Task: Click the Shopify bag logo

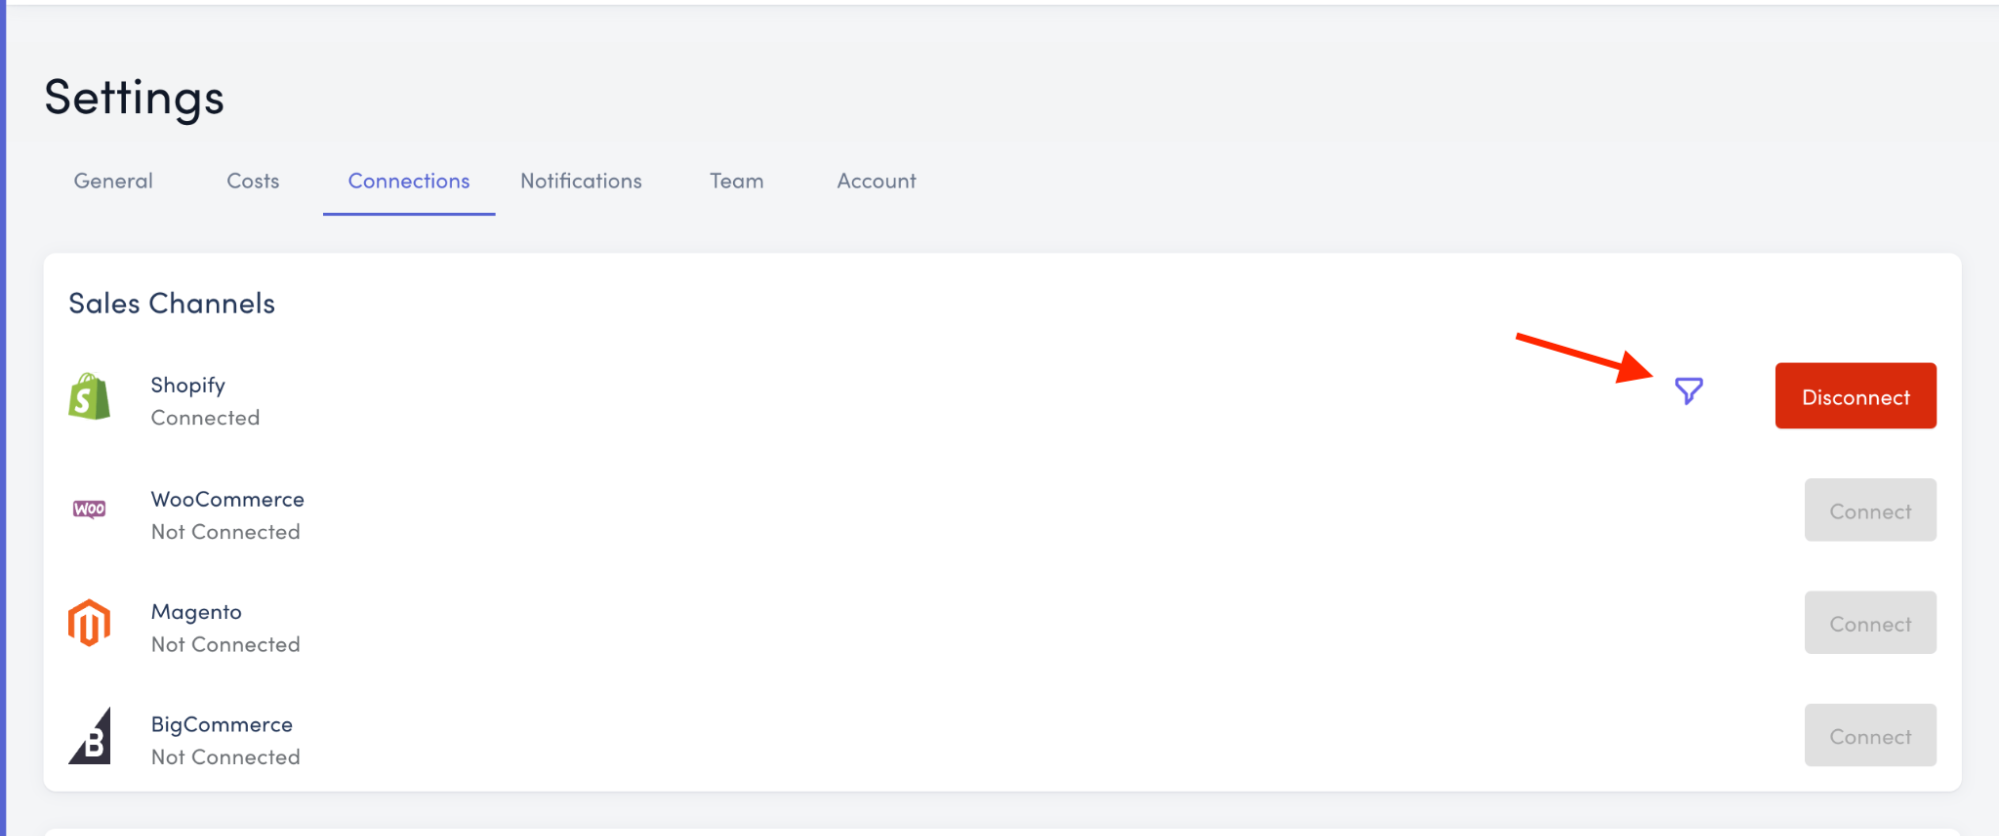Action: click(x=89, y=397)
